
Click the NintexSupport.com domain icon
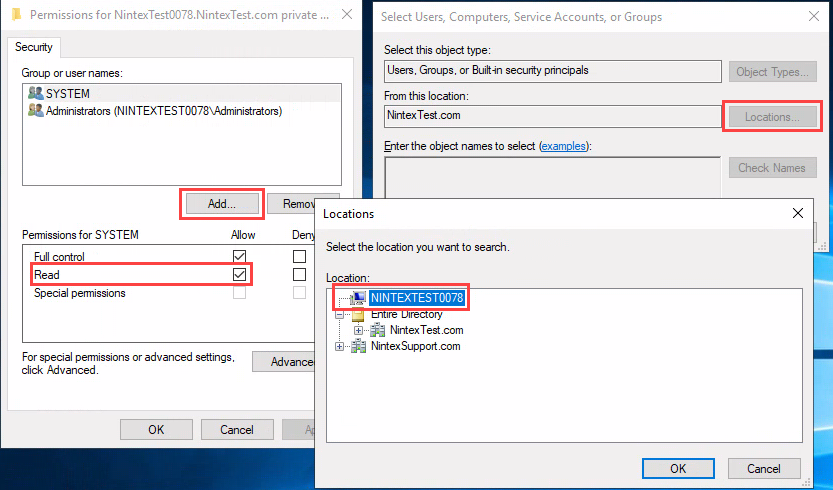358,346
